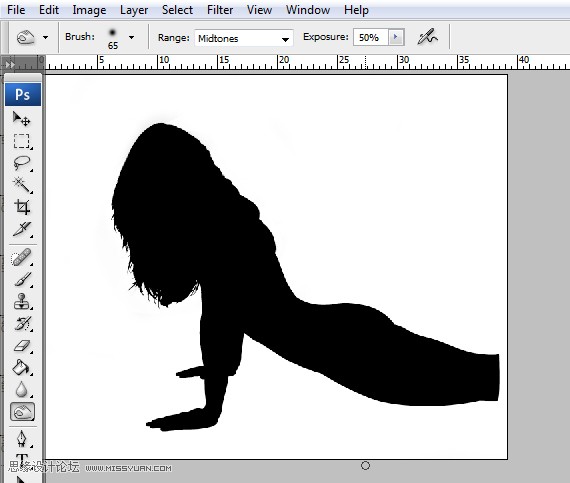Open the Layer menu
The image size is (570, 483).
pyautogui.click(x=134, y=10)
